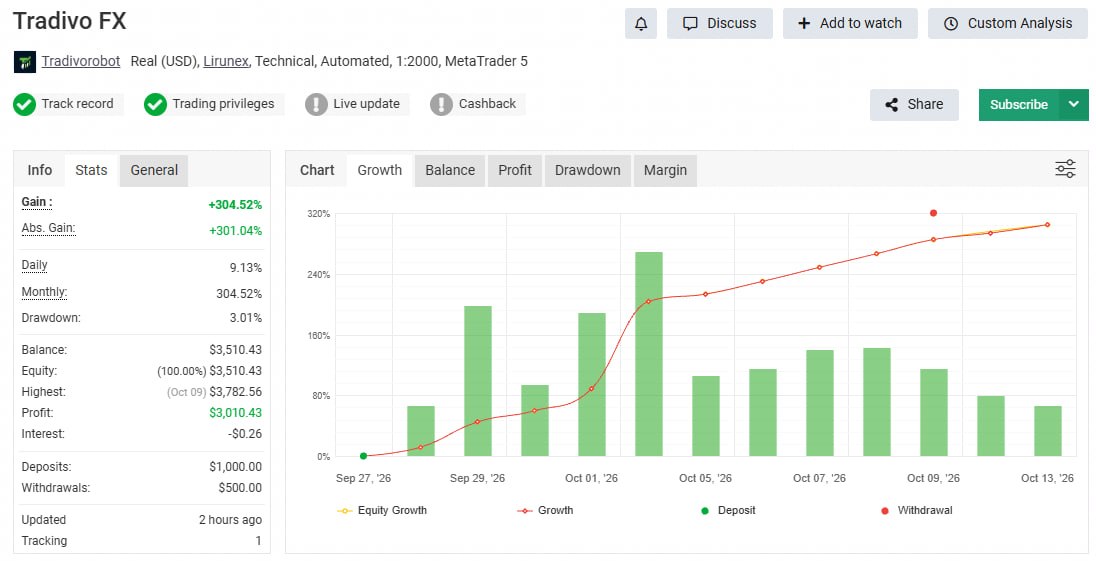
Task: Switch to the General tab
Action: click(x=154, y=170)
